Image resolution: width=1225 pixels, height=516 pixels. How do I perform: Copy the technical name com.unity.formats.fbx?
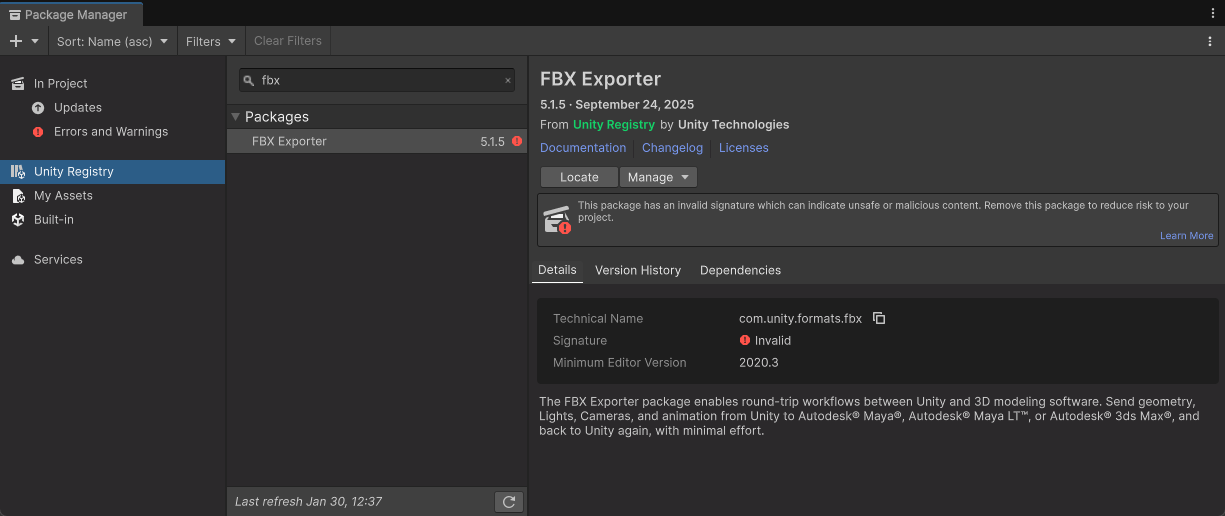tap(879, 318)
